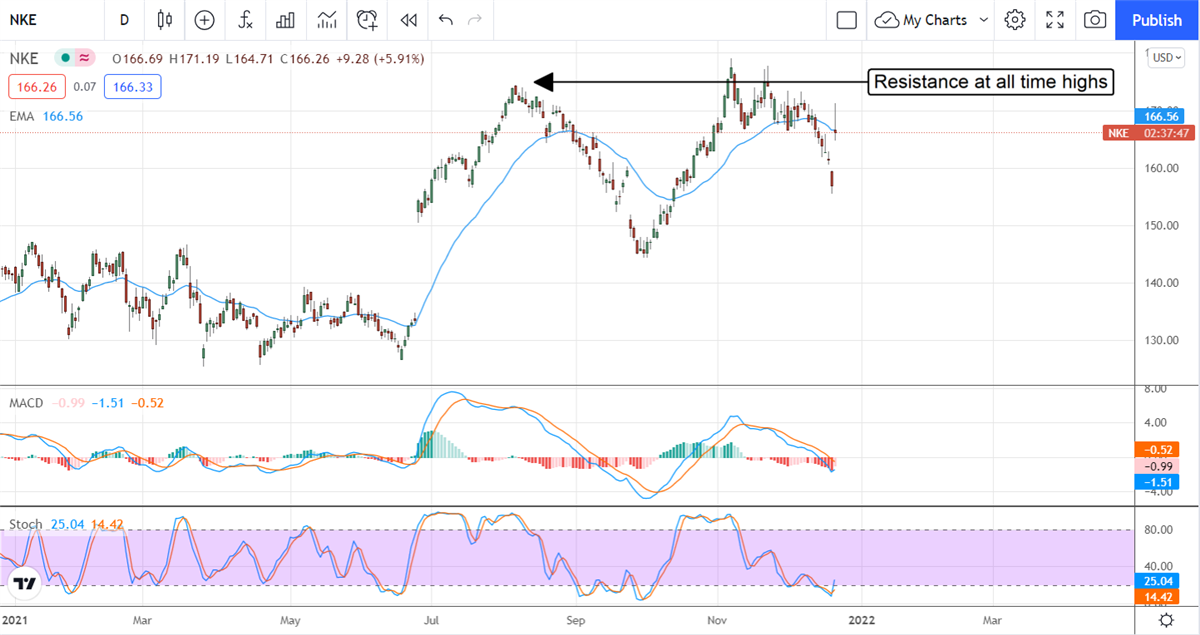Image resolution: width=1200 pixels, height=635 pixels.
Task: Click the 0.07 spread value
Action: [x=85, y=88]
